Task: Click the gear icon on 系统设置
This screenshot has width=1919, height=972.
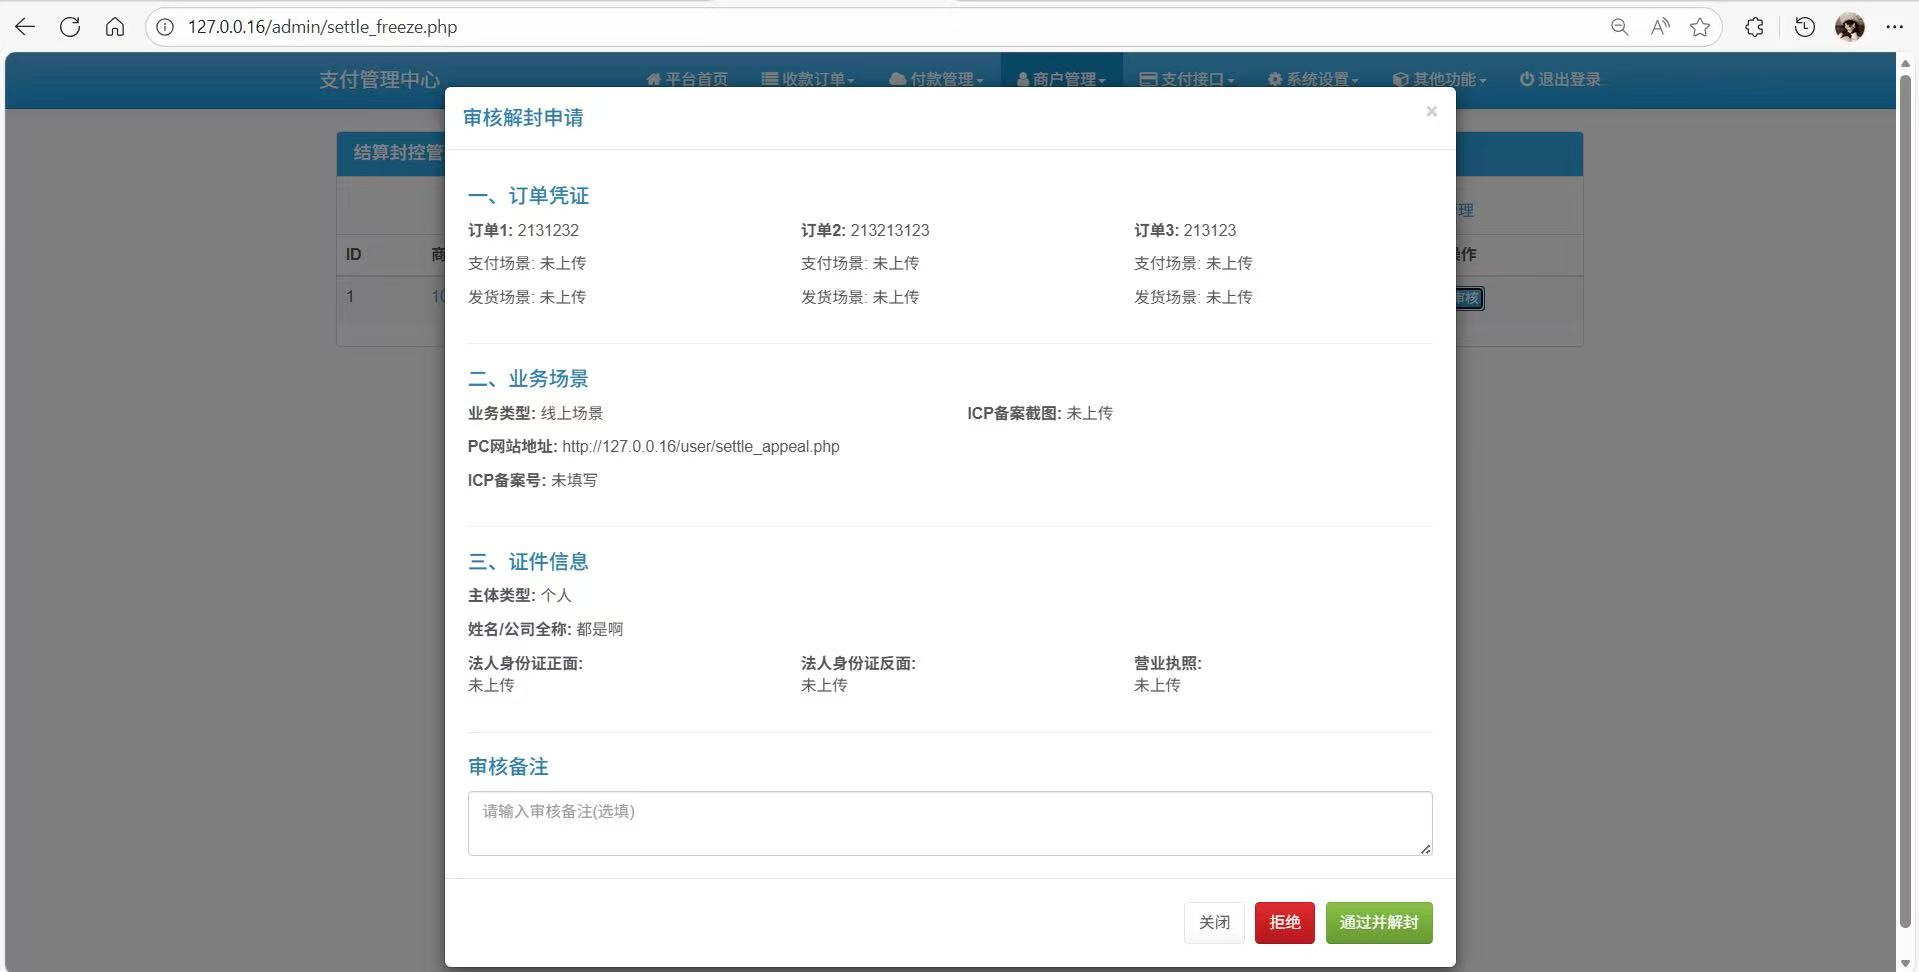Action: (1272, 79)
